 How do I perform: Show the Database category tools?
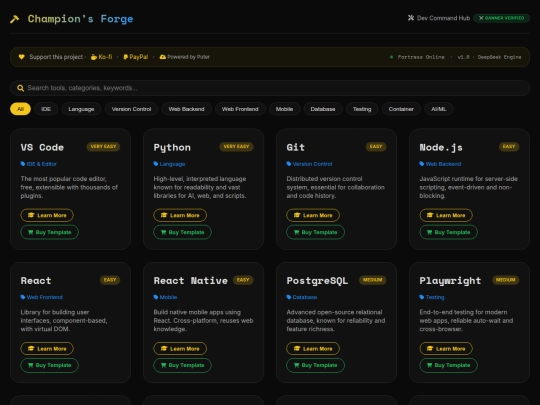point(323,109)
